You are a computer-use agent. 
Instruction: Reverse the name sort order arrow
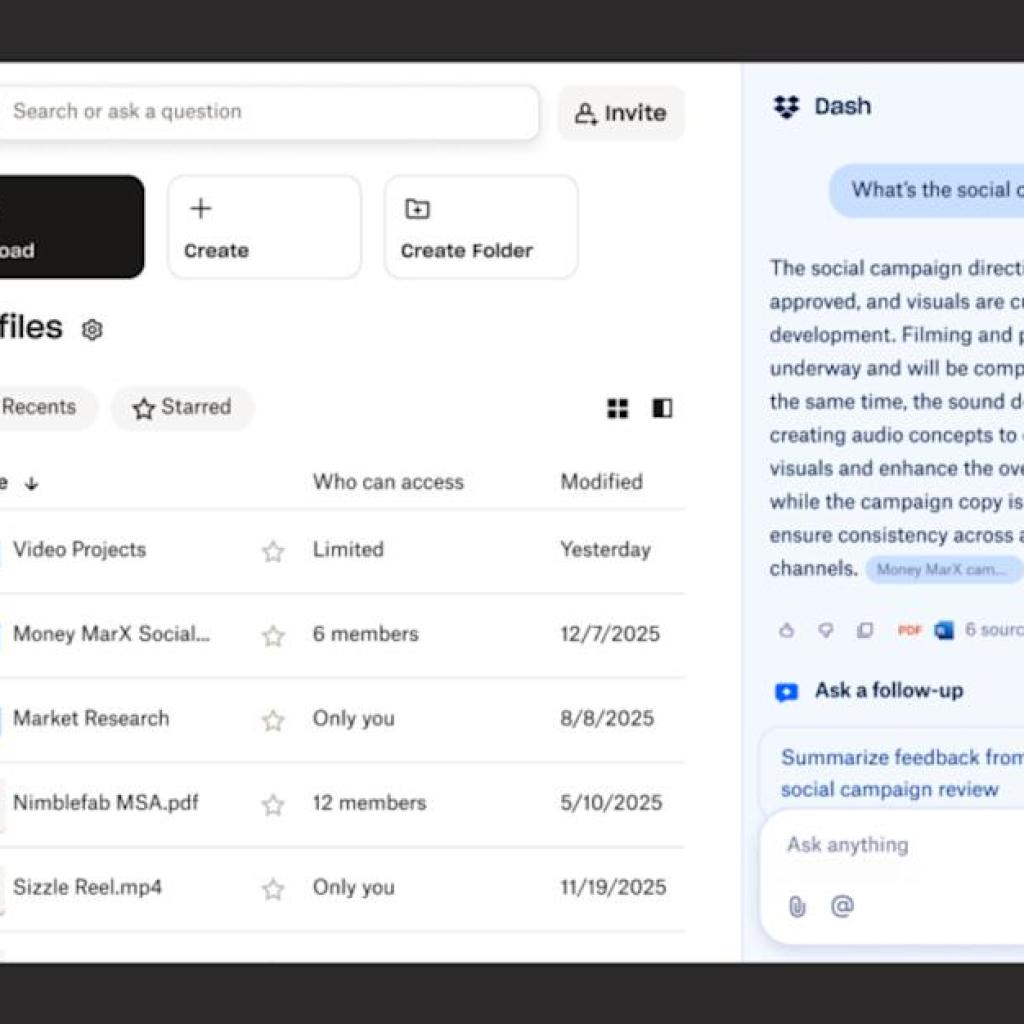tap(31, 483)
